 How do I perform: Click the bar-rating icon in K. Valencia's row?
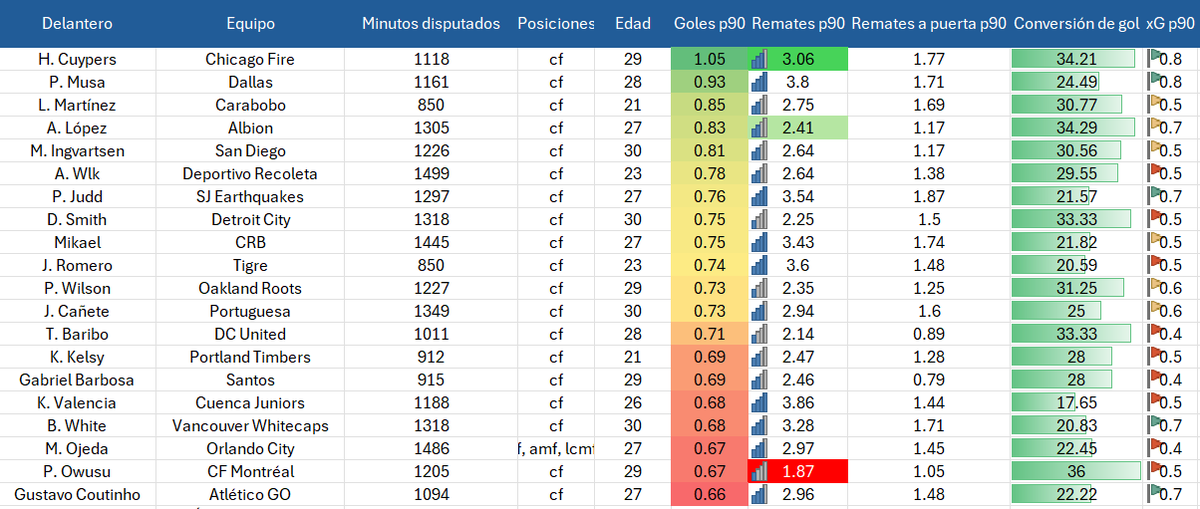[758, 403]
